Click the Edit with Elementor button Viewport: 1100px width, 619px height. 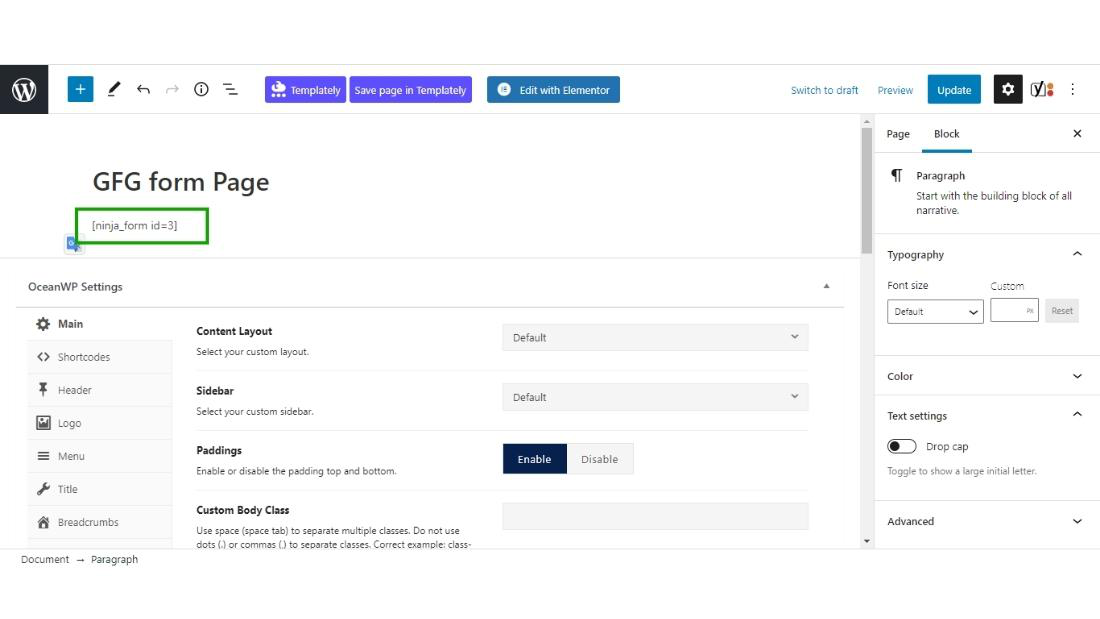[554, 89]
